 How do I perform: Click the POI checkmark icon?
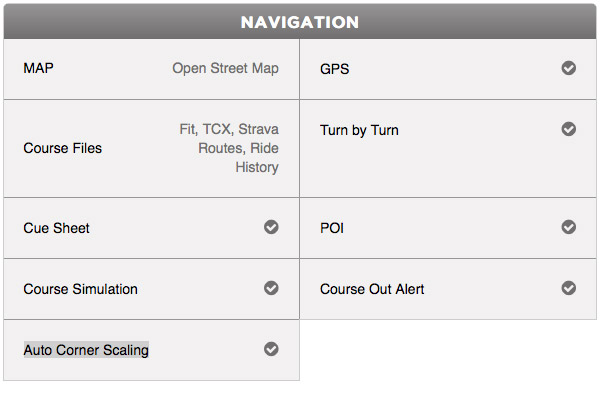(x=569, y=227)
